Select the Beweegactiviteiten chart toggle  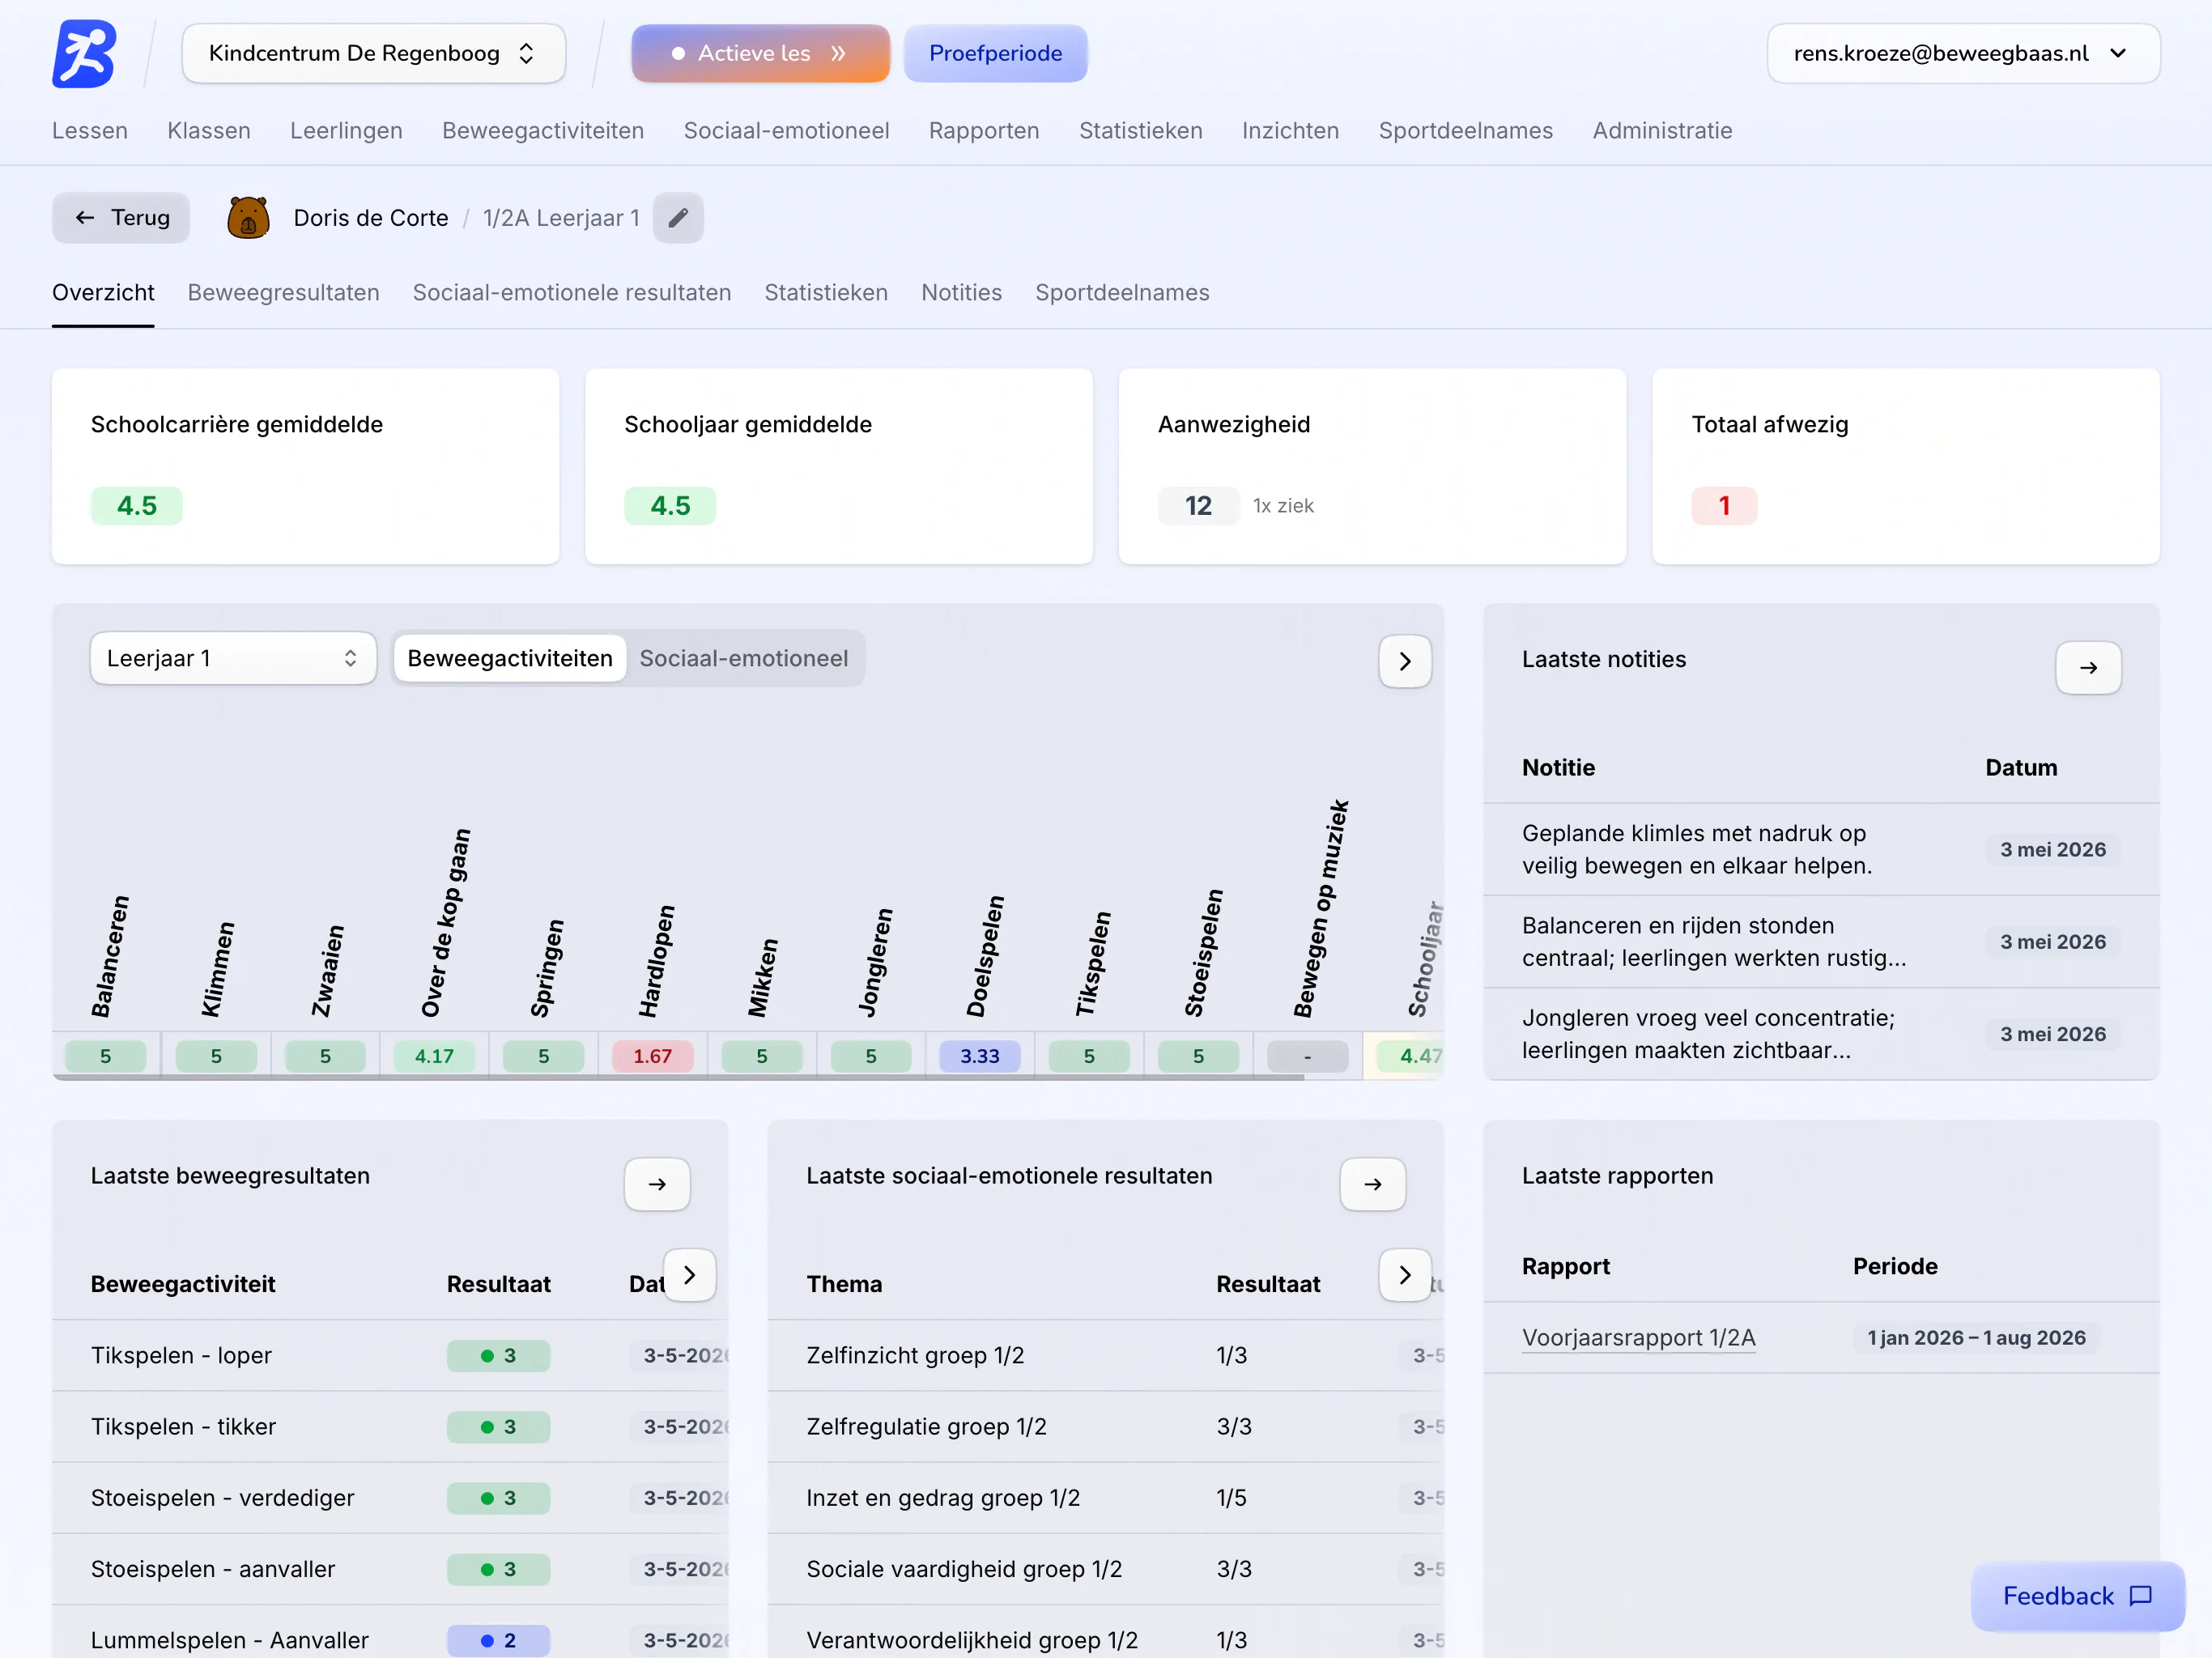coord(510,658)
